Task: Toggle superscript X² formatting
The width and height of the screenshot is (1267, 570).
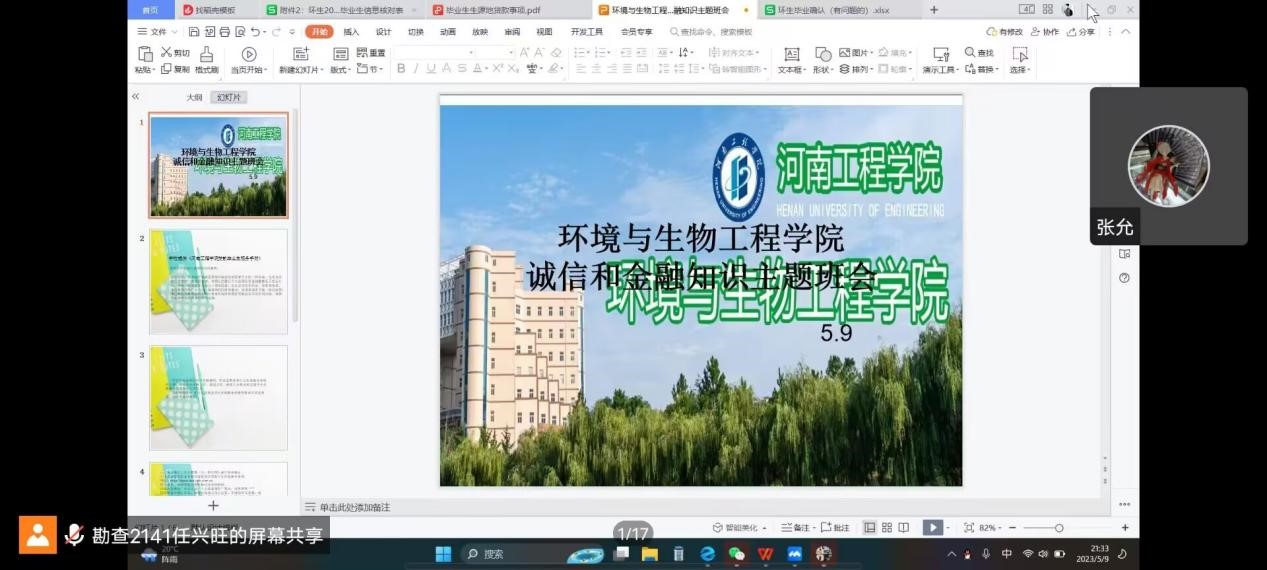Action: coord(497,68)
